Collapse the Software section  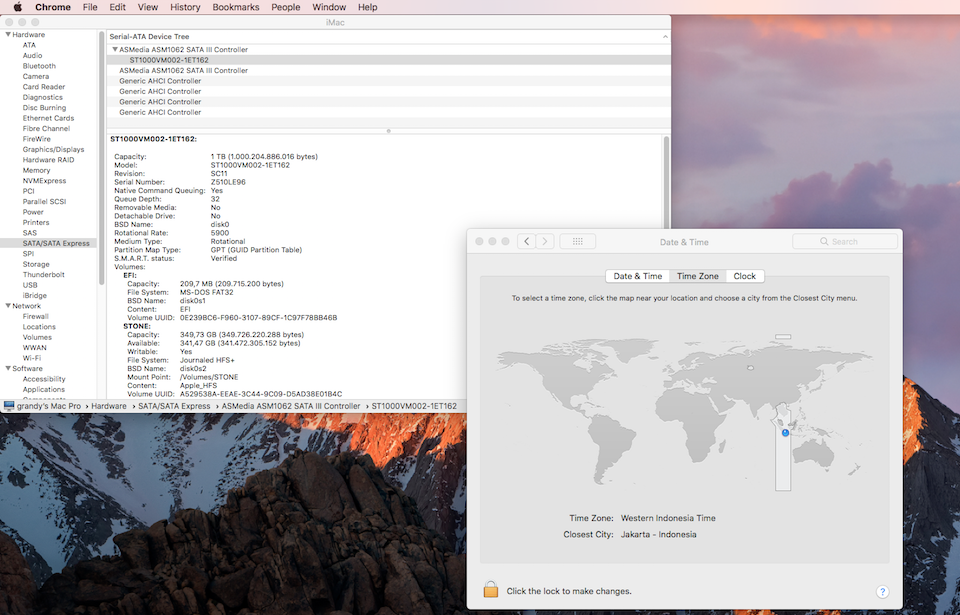(8, 369)
